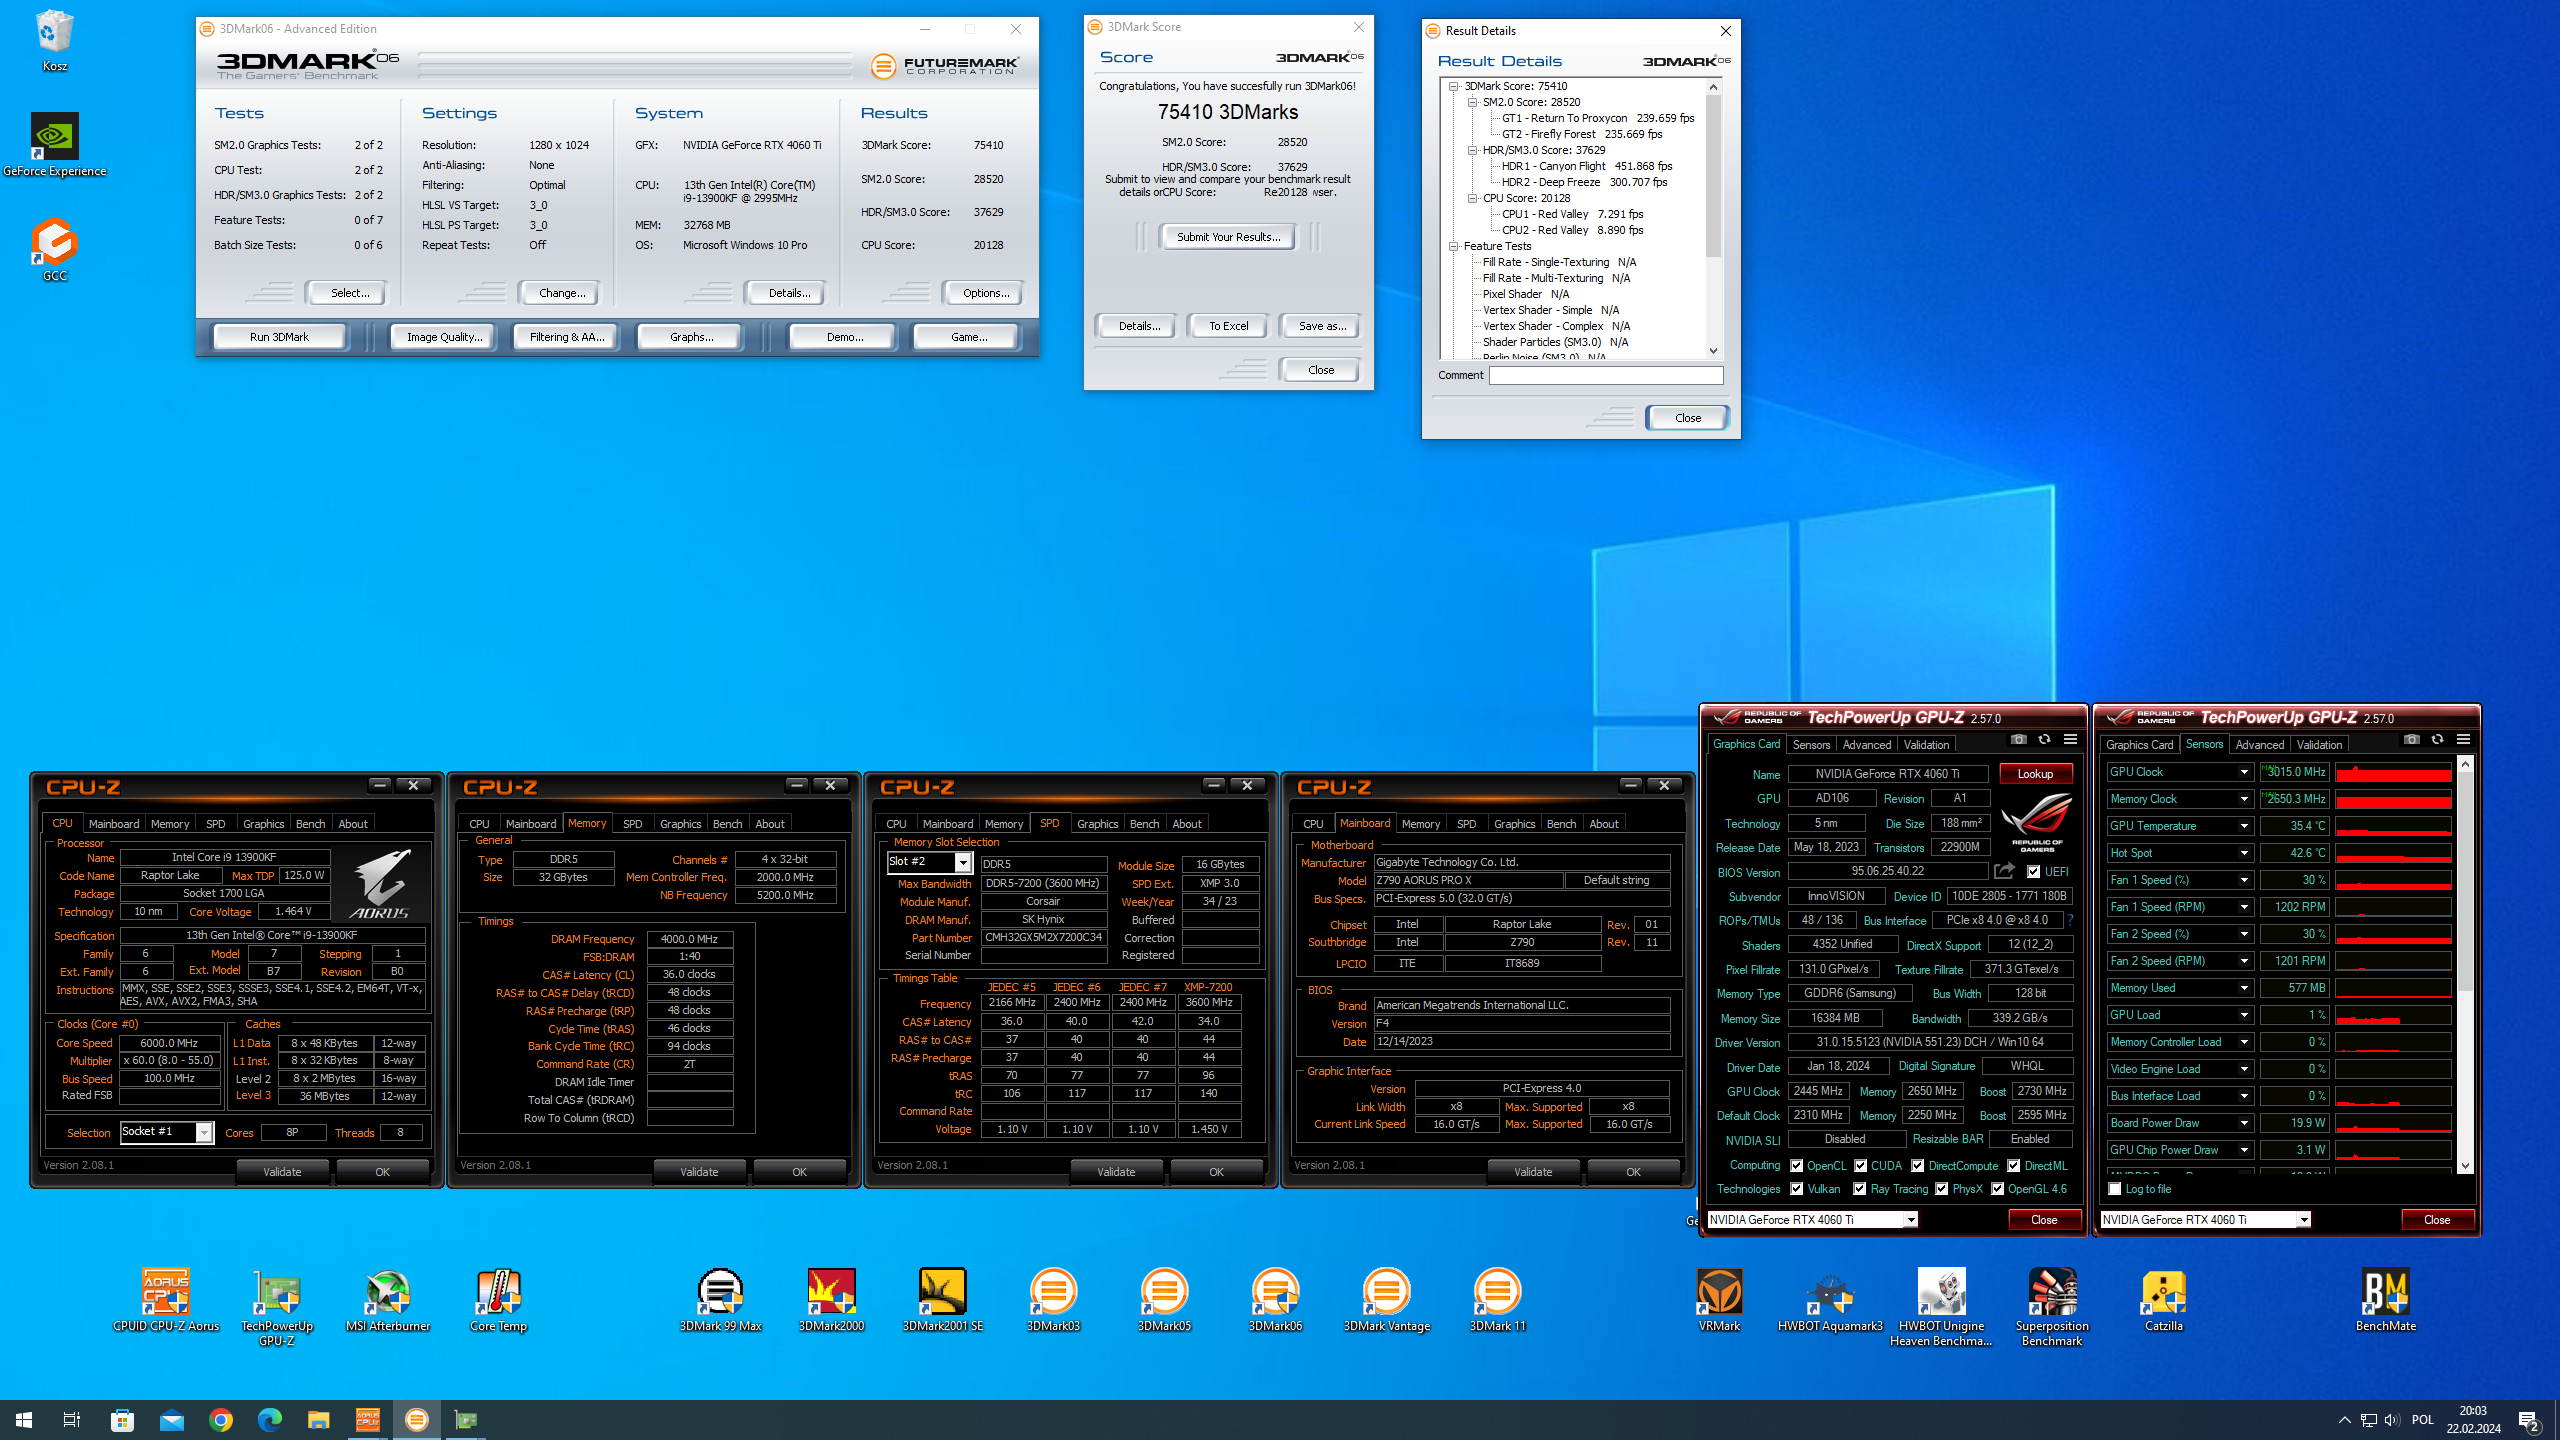
Task: Launch Core Temp shortcut
Action: click(x=498, y=1300)
